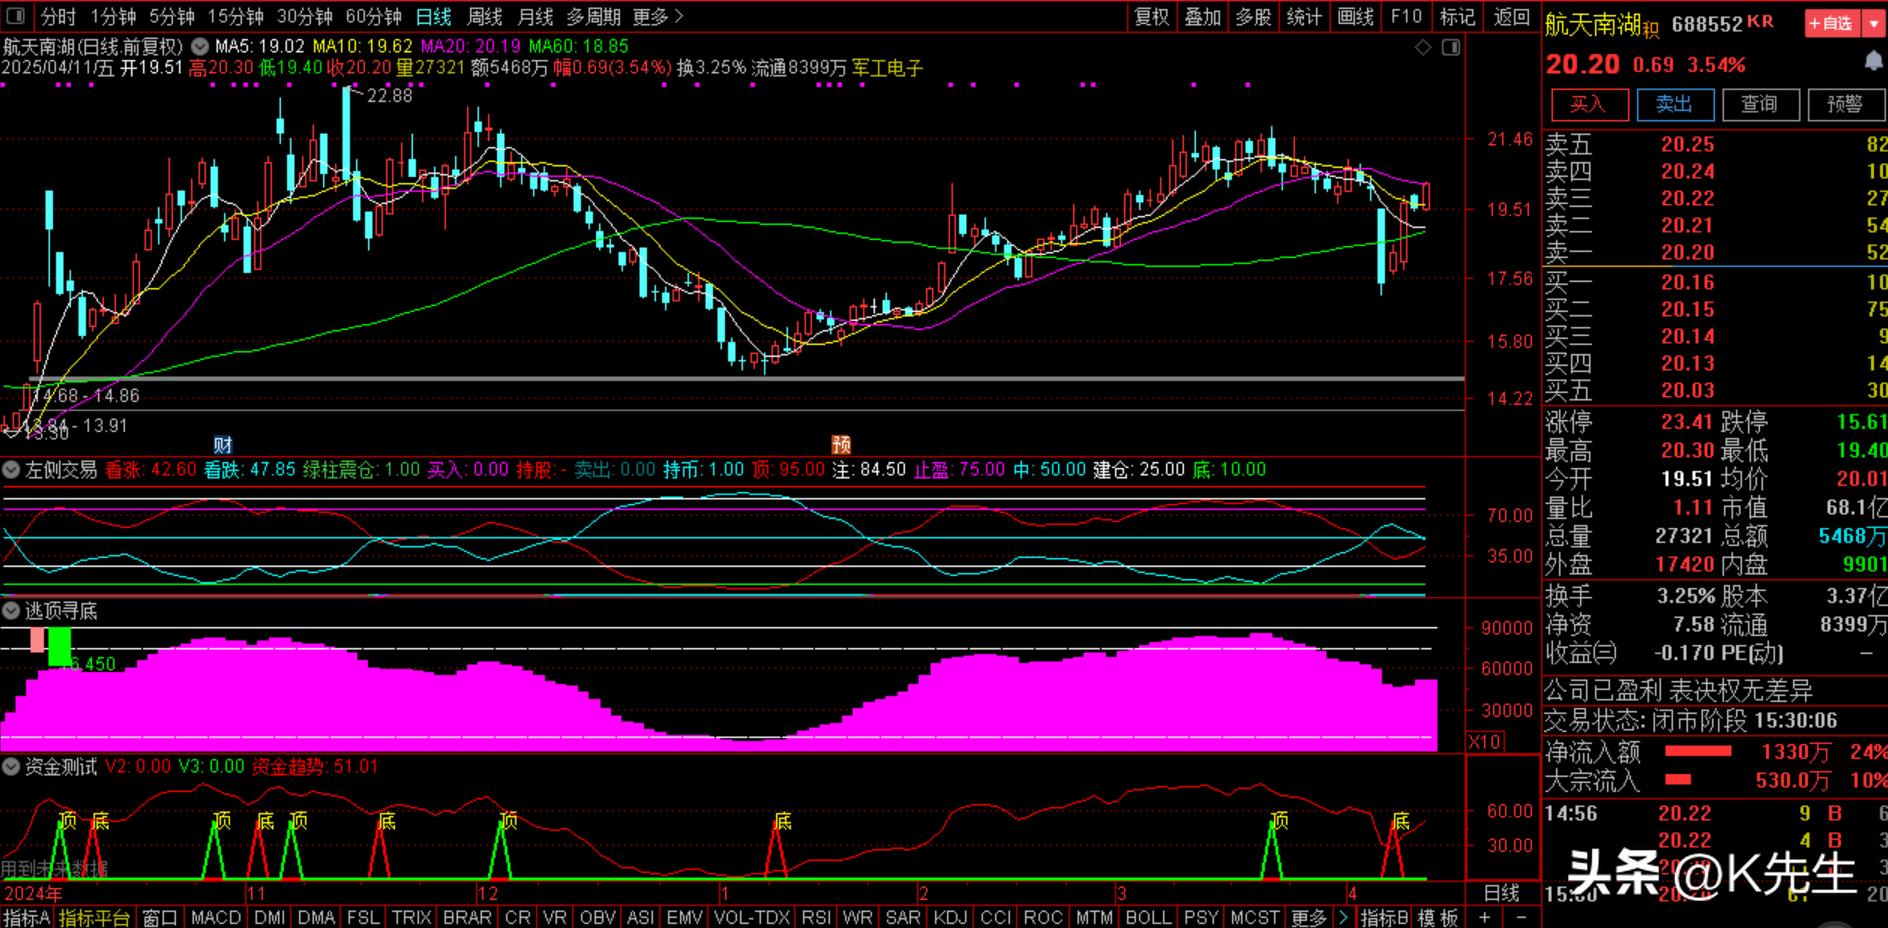The width and height of the screenshot is (1888, 928).
Task: Click the 日线 period label below chart
Action: [1501, 892]
